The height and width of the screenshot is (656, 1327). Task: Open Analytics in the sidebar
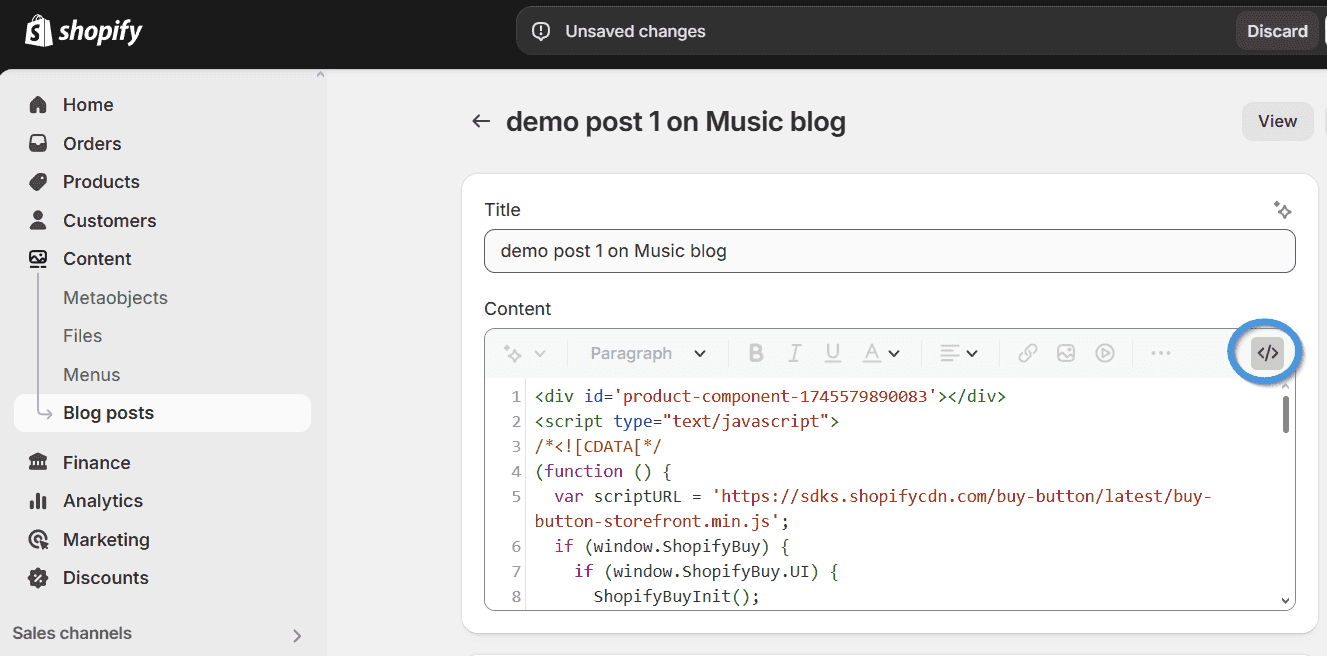pos(103,501)
